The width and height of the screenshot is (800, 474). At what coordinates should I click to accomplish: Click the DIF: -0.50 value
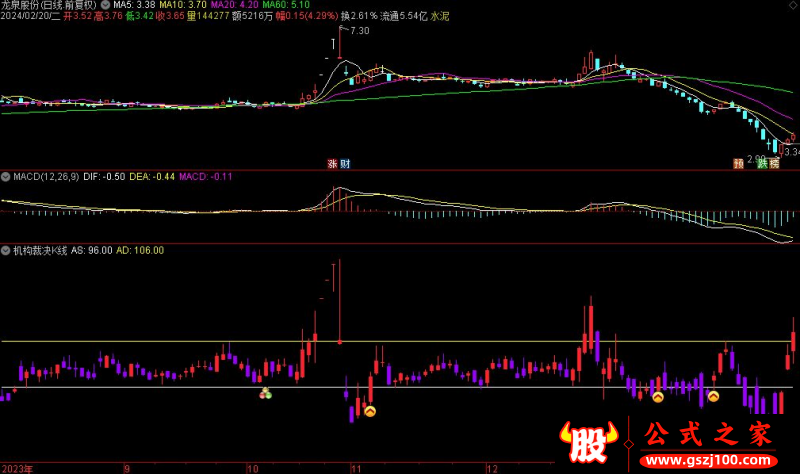(104, 177)
